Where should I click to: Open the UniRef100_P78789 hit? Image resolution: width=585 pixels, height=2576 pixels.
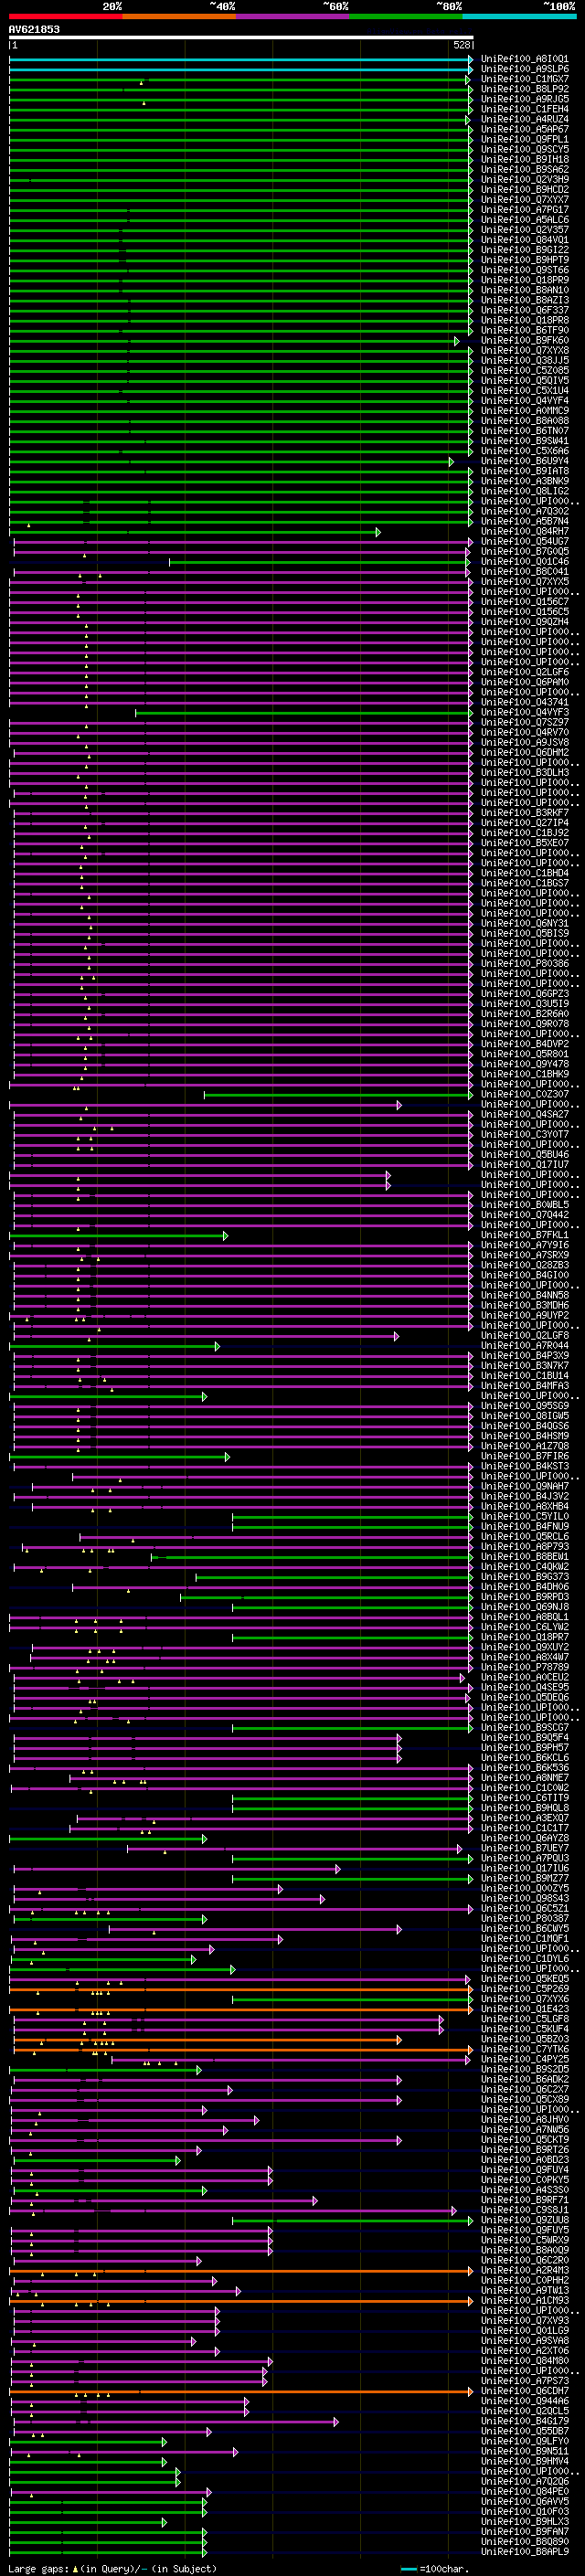[524, 1668]
